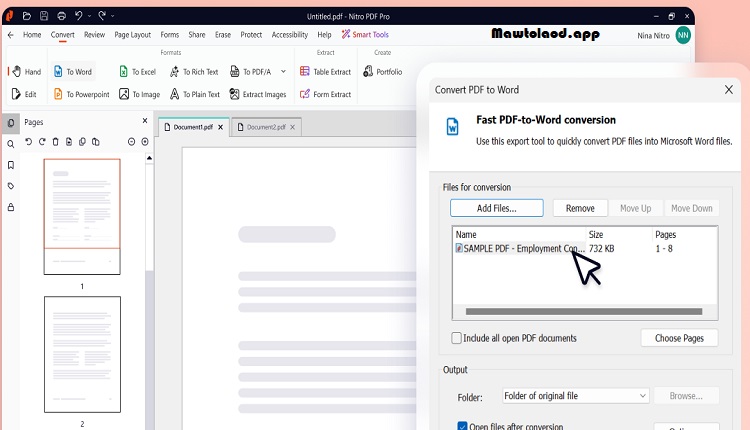Open the Home ribbon tab
Viewport: 750px width, 430px height.
(x=32, y=35)
